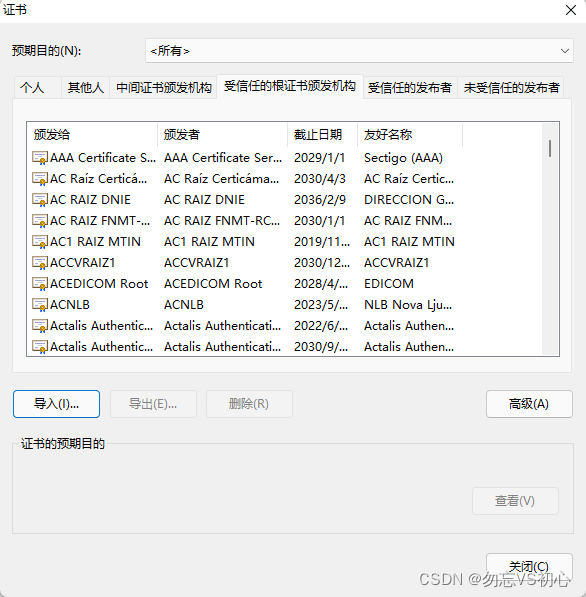Select AC RAIZ DNIE in 颁发给 column
The width and height of the screenshot is (586, 597).
(x=90, y=200)
